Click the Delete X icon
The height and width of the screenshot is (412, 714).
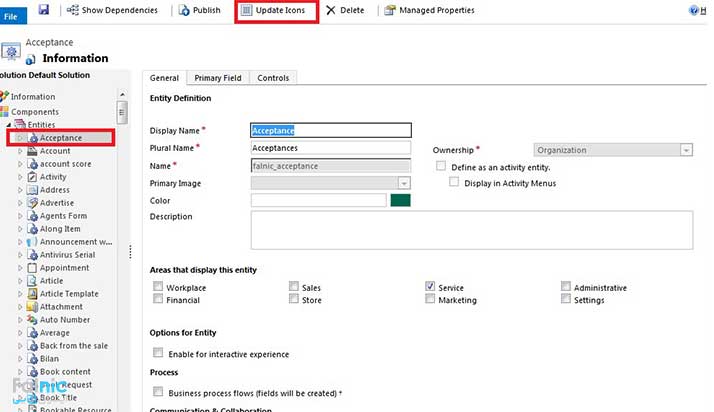[331, 10]
